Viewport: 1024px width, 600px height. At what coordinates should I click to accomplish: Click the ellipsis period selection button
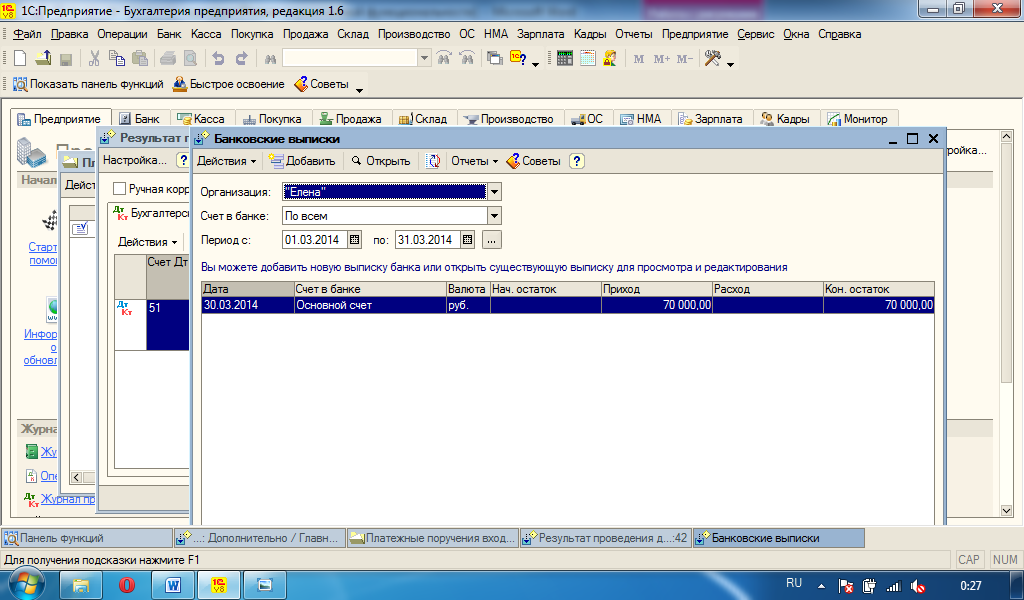[492, 240]
